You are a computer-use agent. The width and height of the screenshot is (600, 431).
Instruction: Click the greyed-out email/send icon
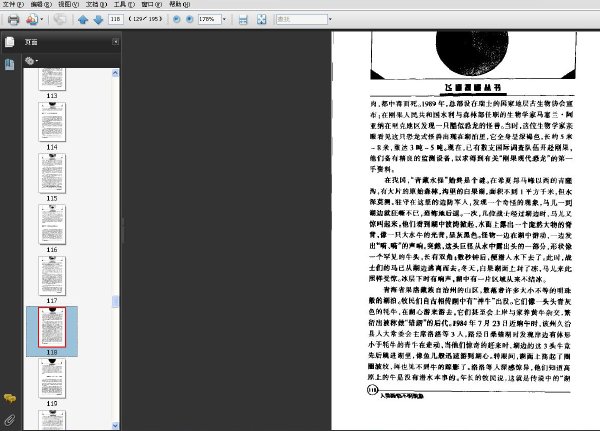pyautogui.click(x=60, y=19)
